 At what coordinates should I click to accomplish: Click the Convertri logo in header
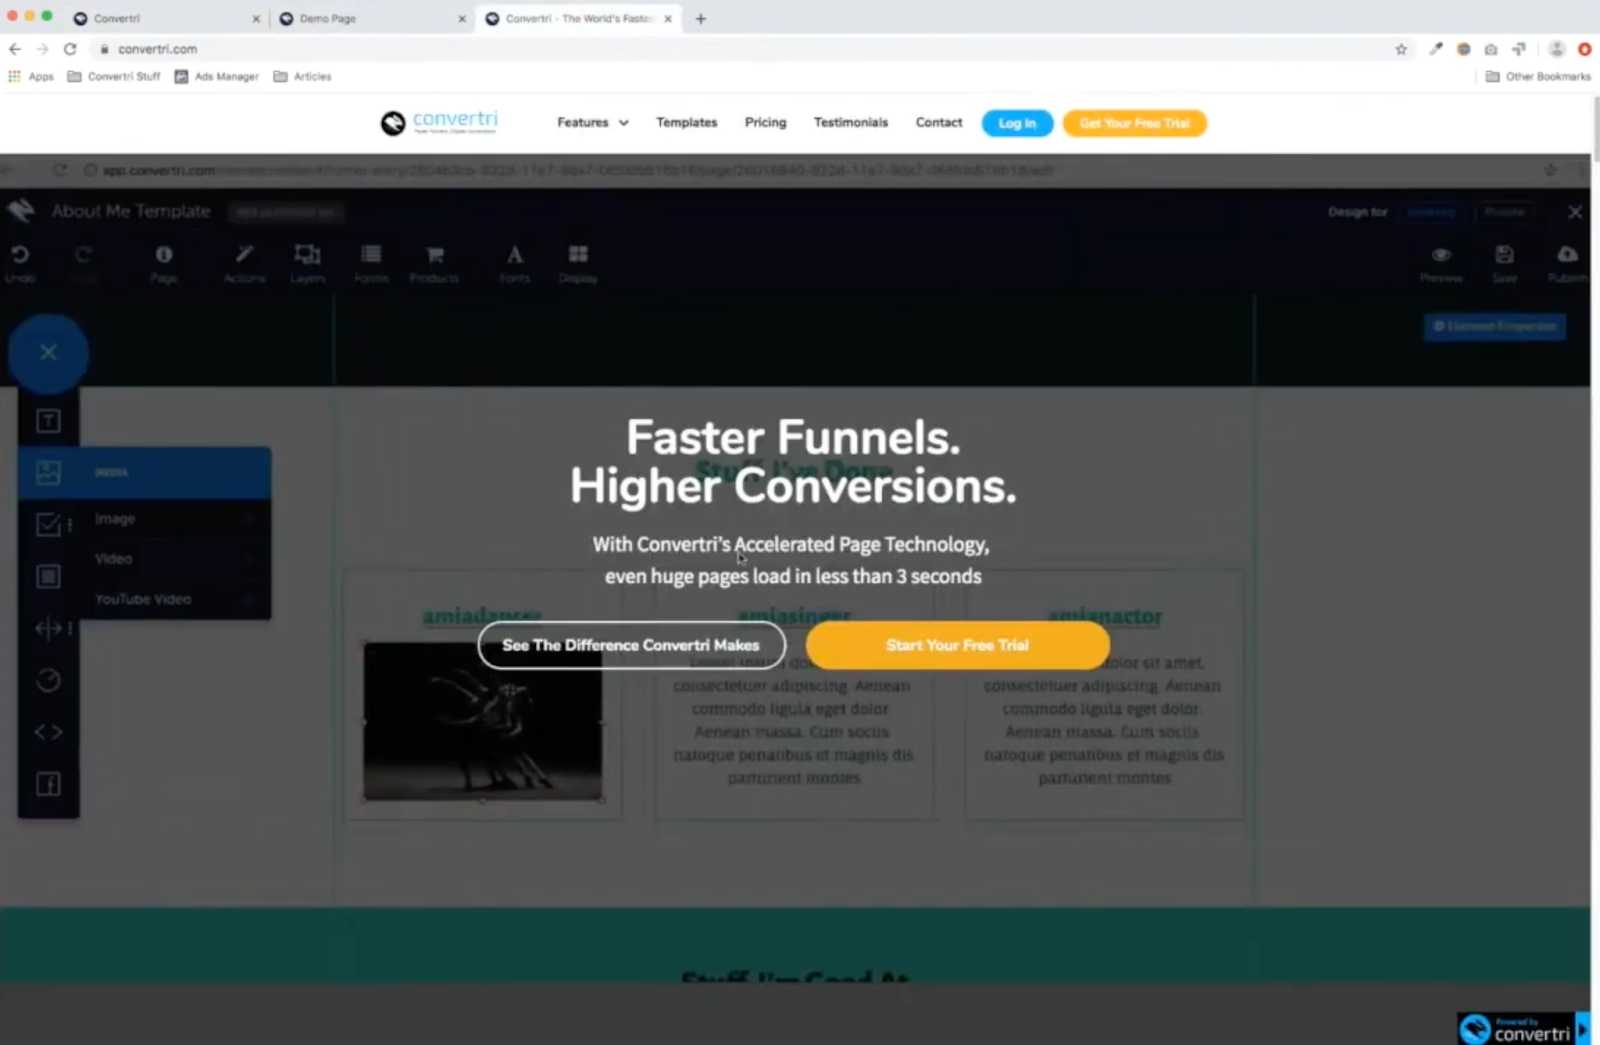439,122
